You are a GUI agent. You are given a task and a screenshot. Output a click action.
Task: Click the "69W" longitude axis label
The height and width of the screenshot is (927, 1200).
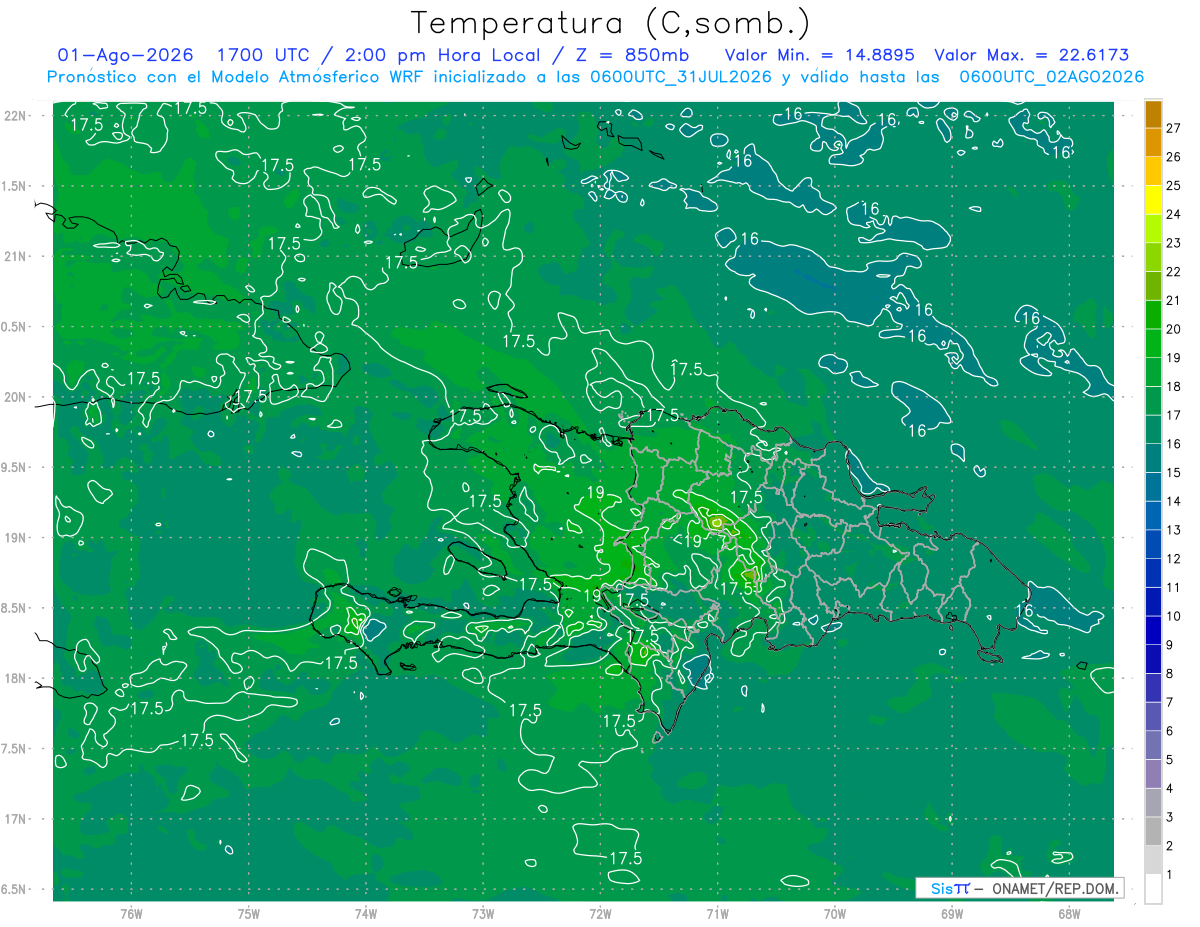[952, 913]
